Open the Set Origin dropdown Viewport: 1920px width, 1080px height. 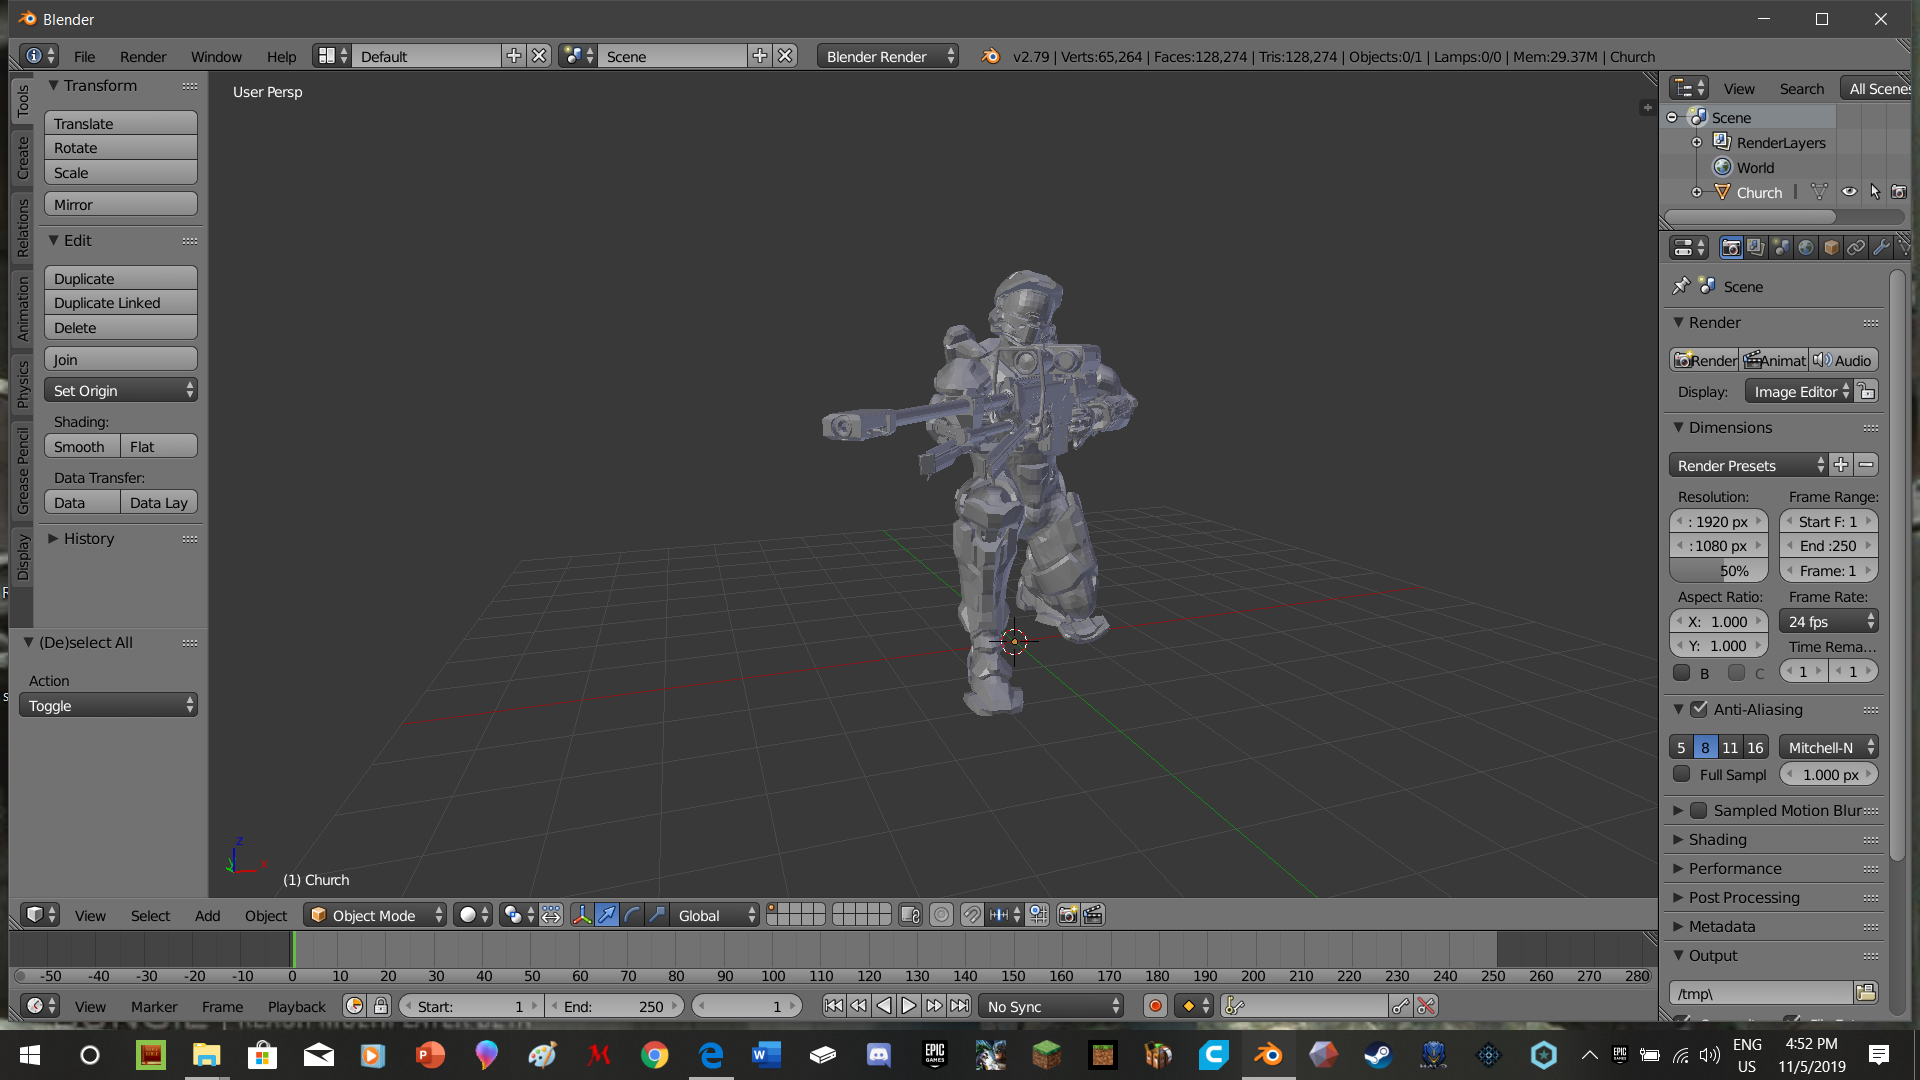point(121,390)
